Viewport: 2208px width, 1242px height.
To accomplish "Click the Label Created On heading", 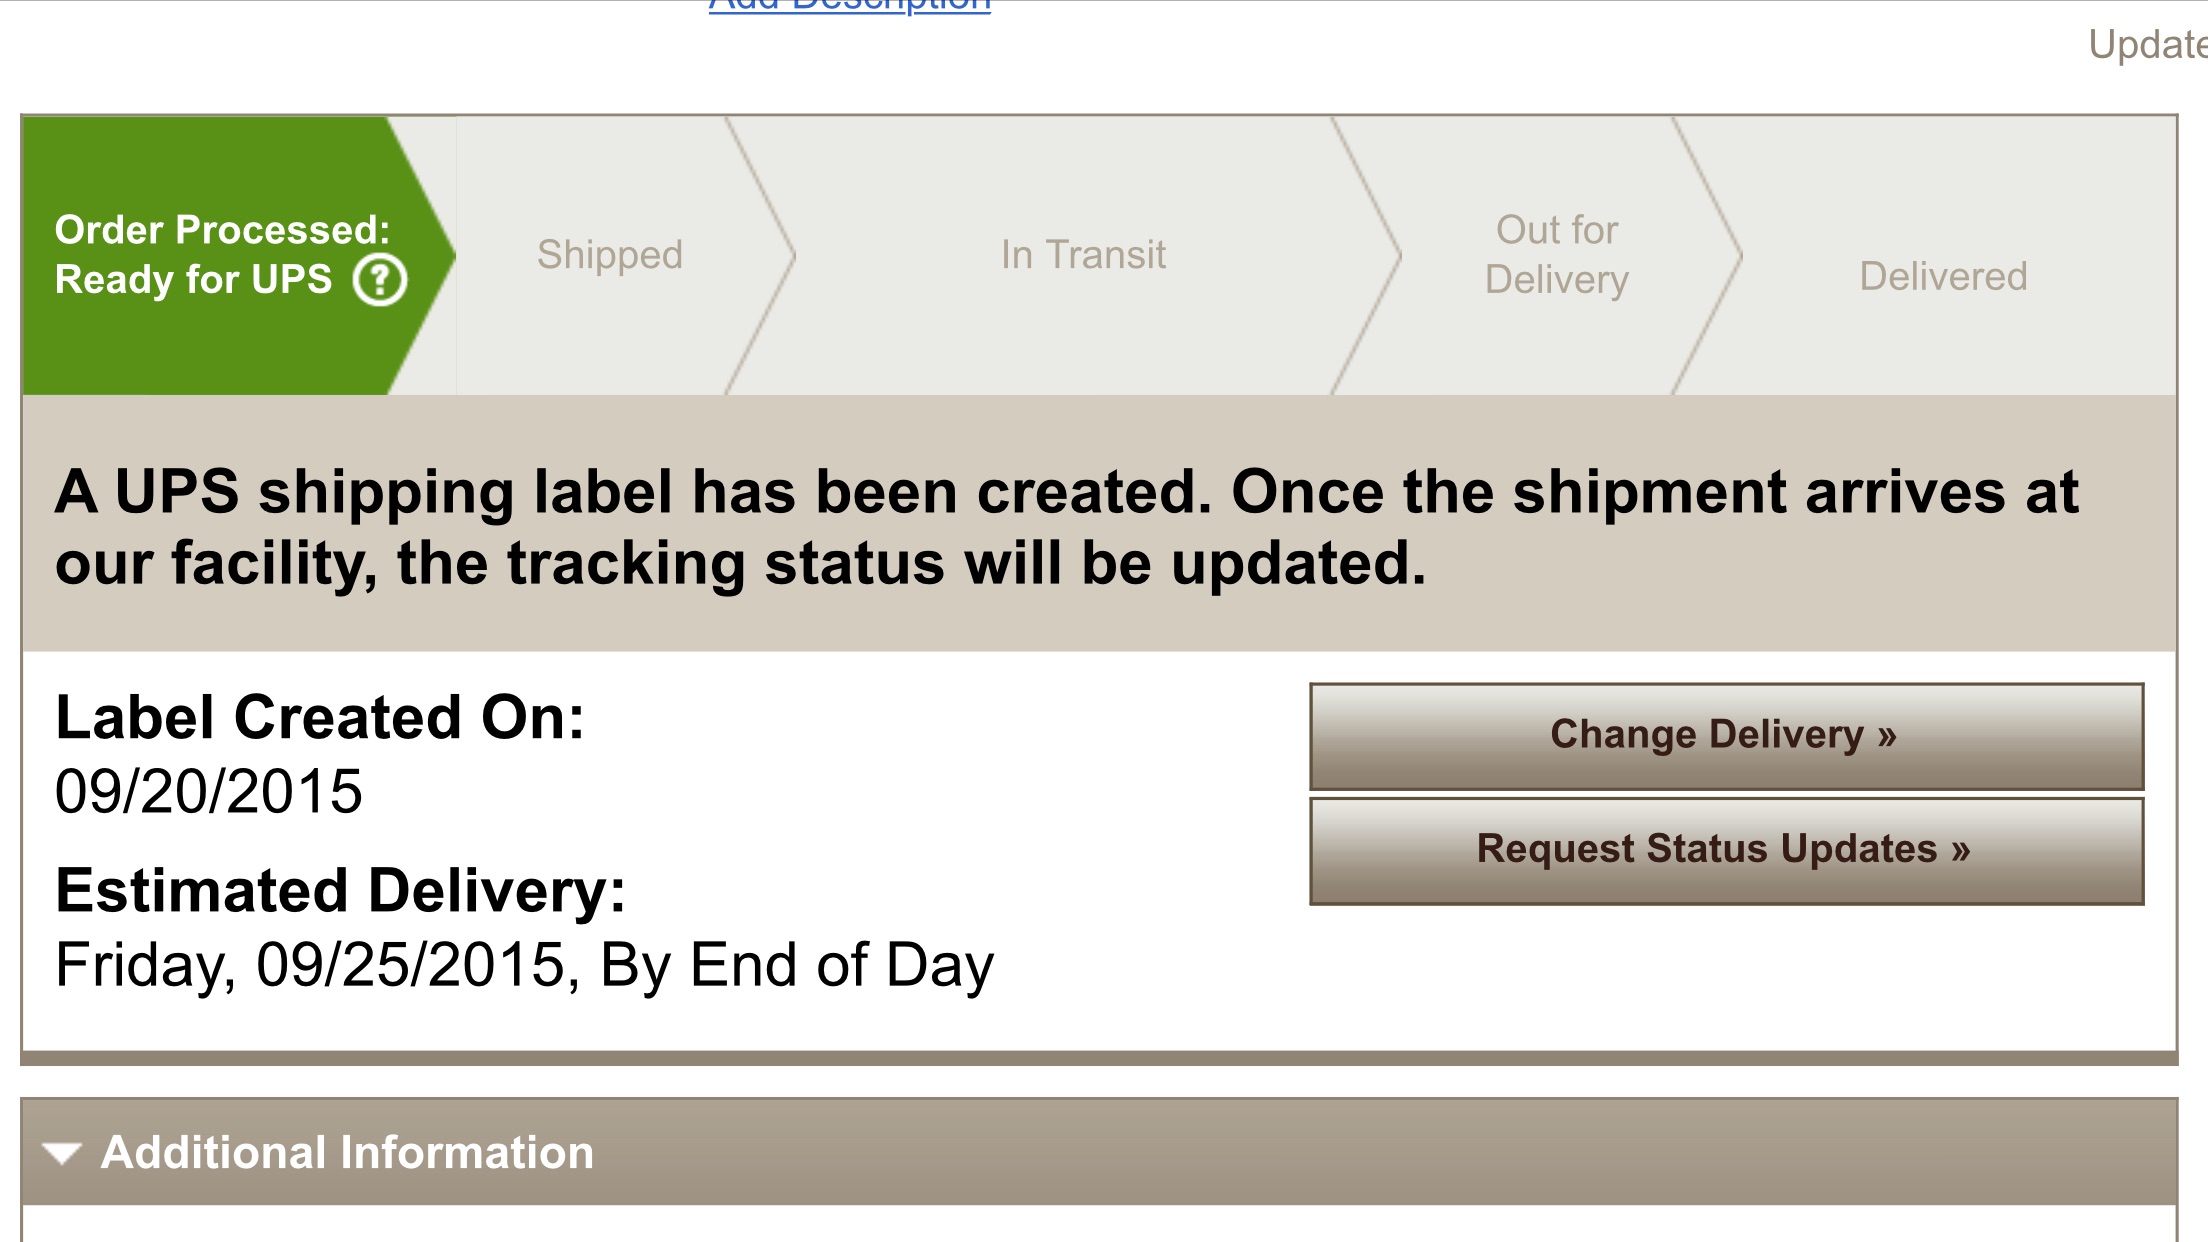I will [x=320, y=718].
